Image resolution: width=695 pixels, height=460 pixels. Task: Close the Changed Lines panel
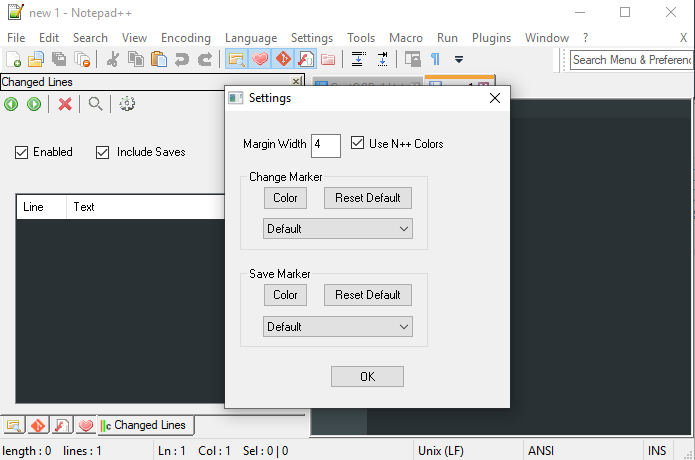(x=296, y=81)
